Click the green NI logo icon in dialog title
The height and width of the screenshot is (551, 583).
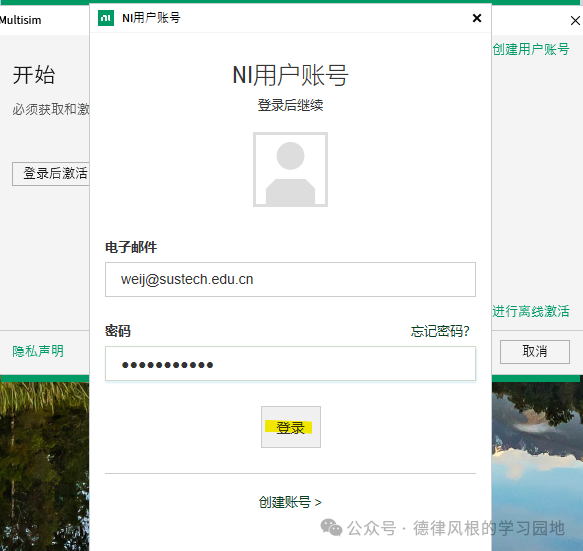pos(106,18)
